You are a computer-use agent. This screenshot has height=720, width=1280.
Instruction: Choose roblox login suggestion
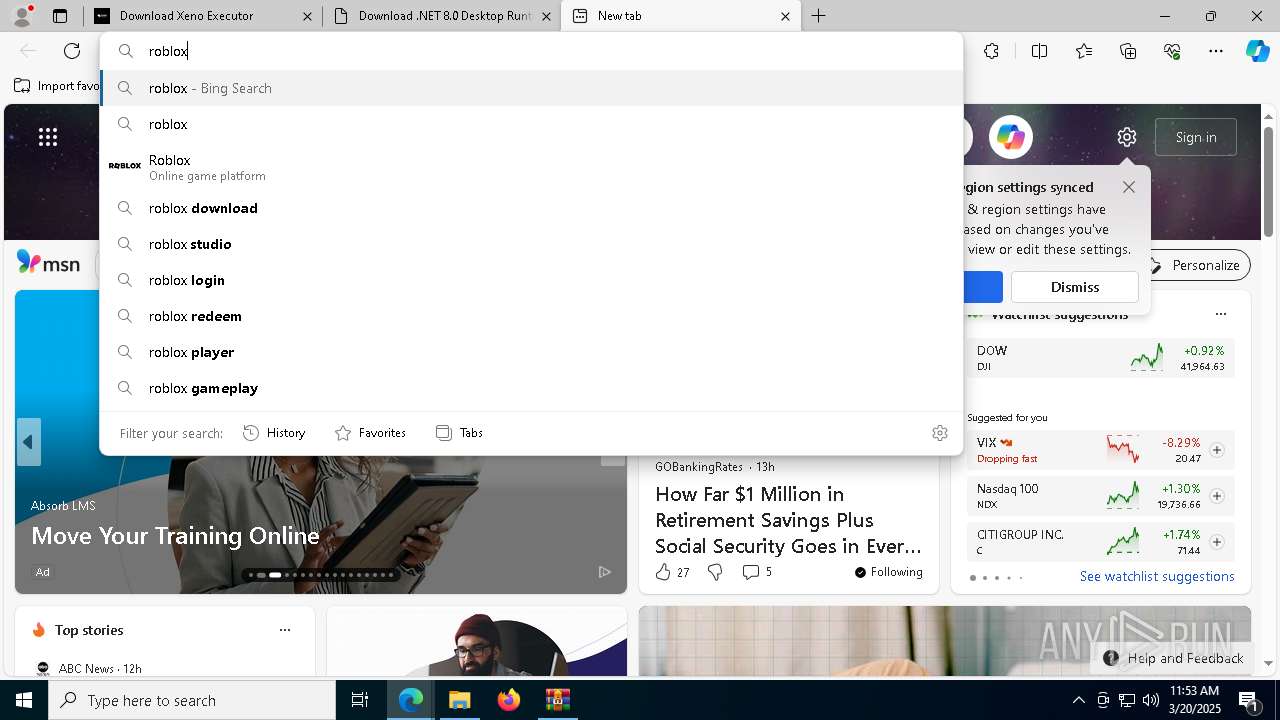point(531,280)
